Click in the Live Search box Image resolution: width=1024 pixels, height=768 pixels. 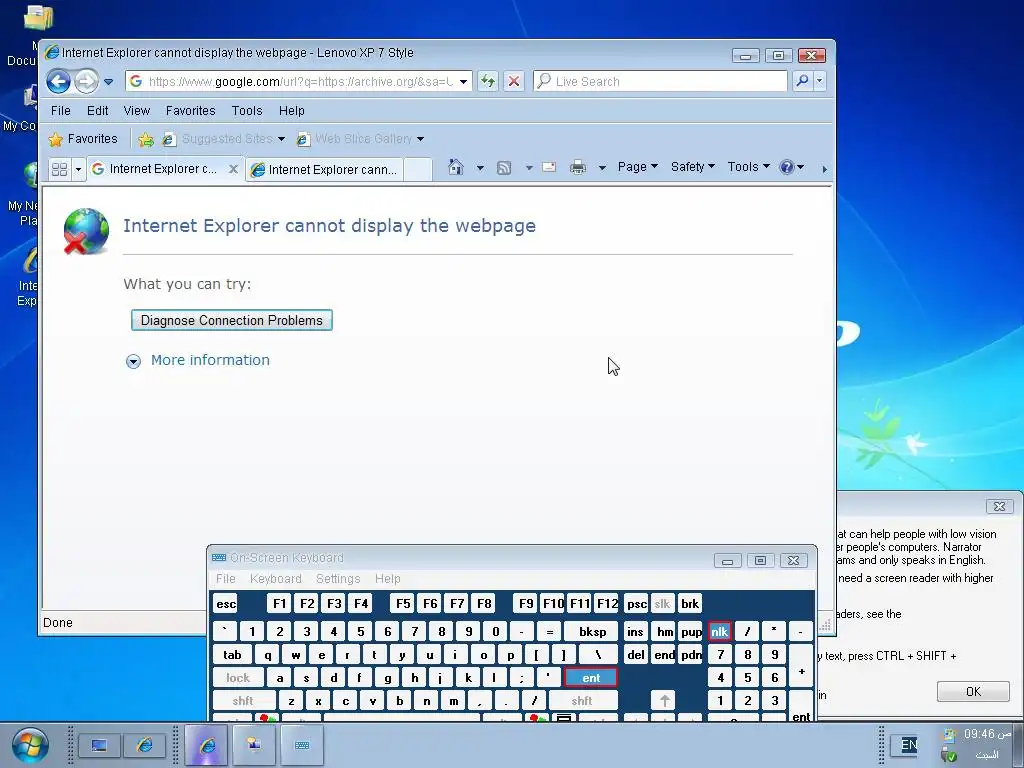click(660, 81)
